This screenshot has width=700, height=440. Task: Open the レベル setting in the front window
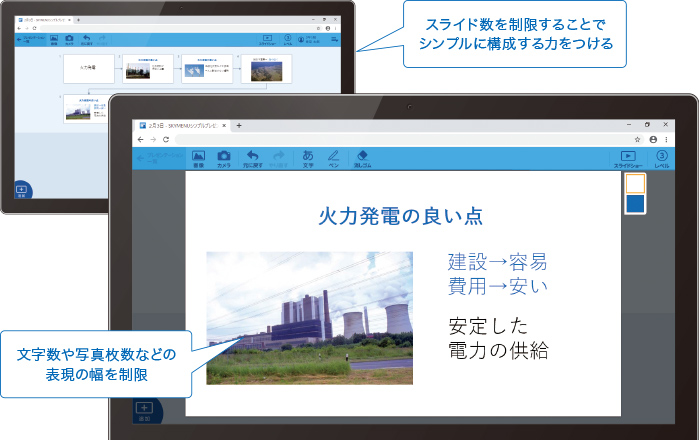point(662,159)
